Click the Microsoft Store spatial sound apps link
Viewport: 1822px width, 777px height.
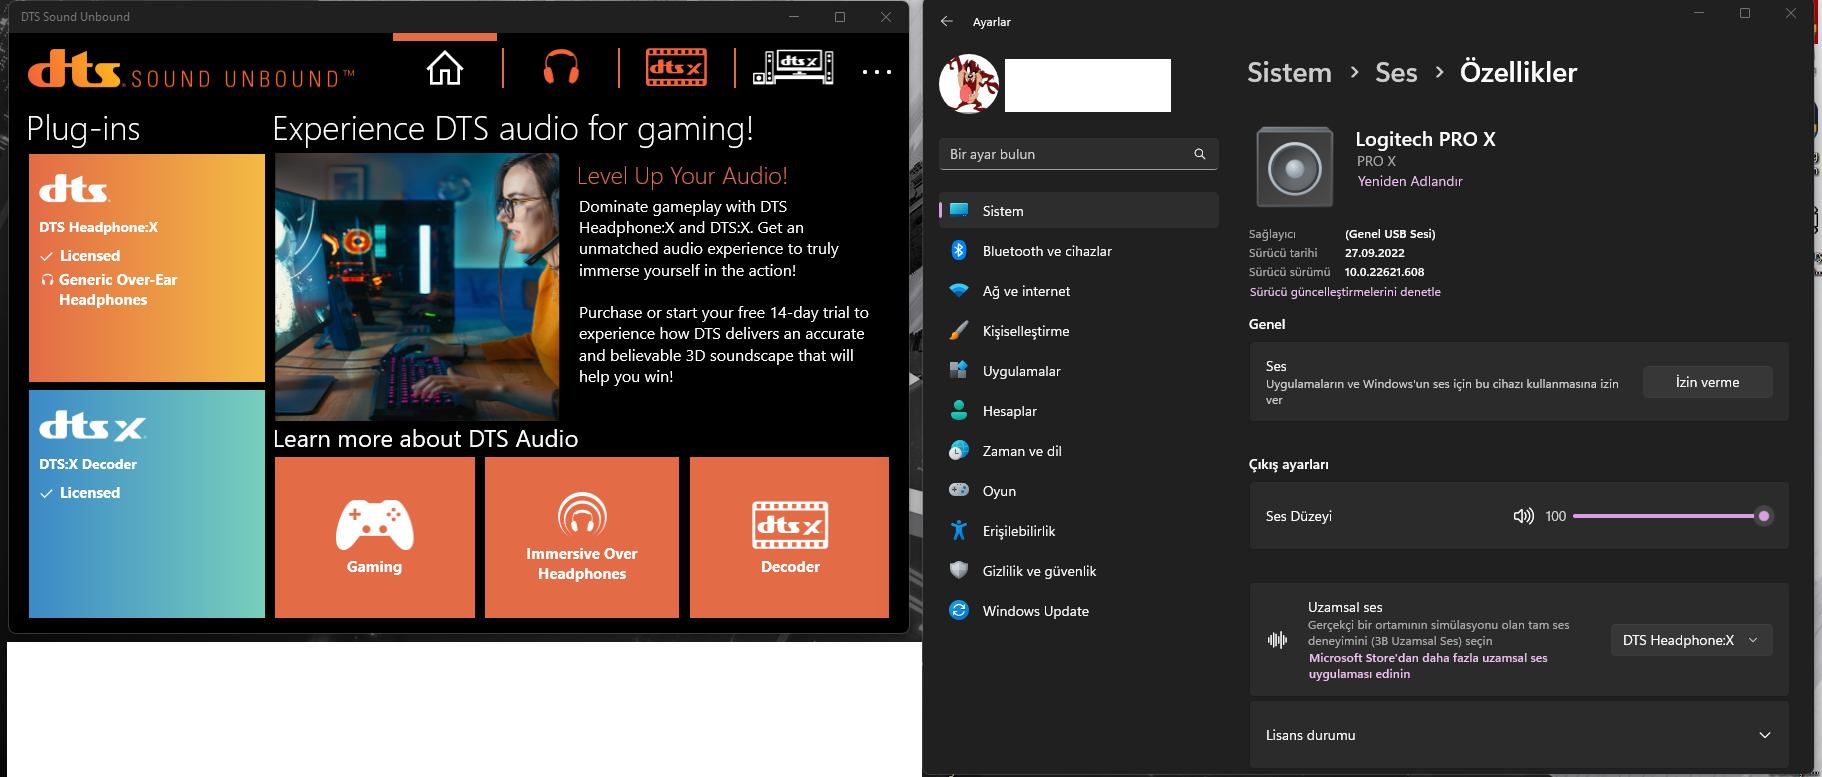1428,666
